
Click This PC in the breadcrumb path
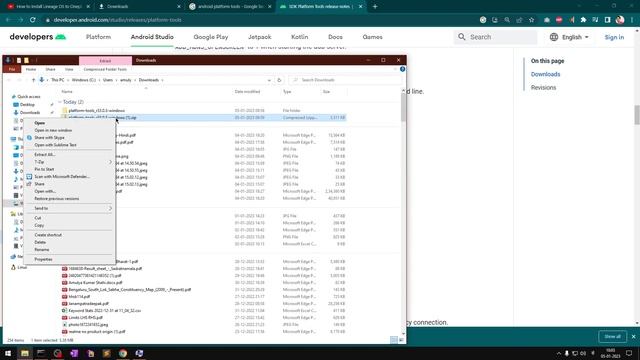coord(58,80)
